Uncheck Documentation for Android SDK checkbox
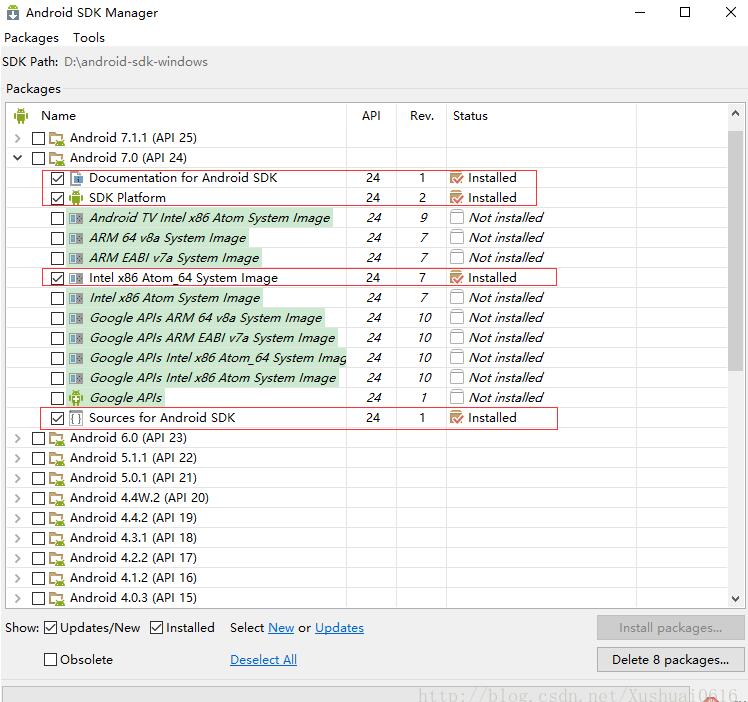748x702 pixels. 57,178
